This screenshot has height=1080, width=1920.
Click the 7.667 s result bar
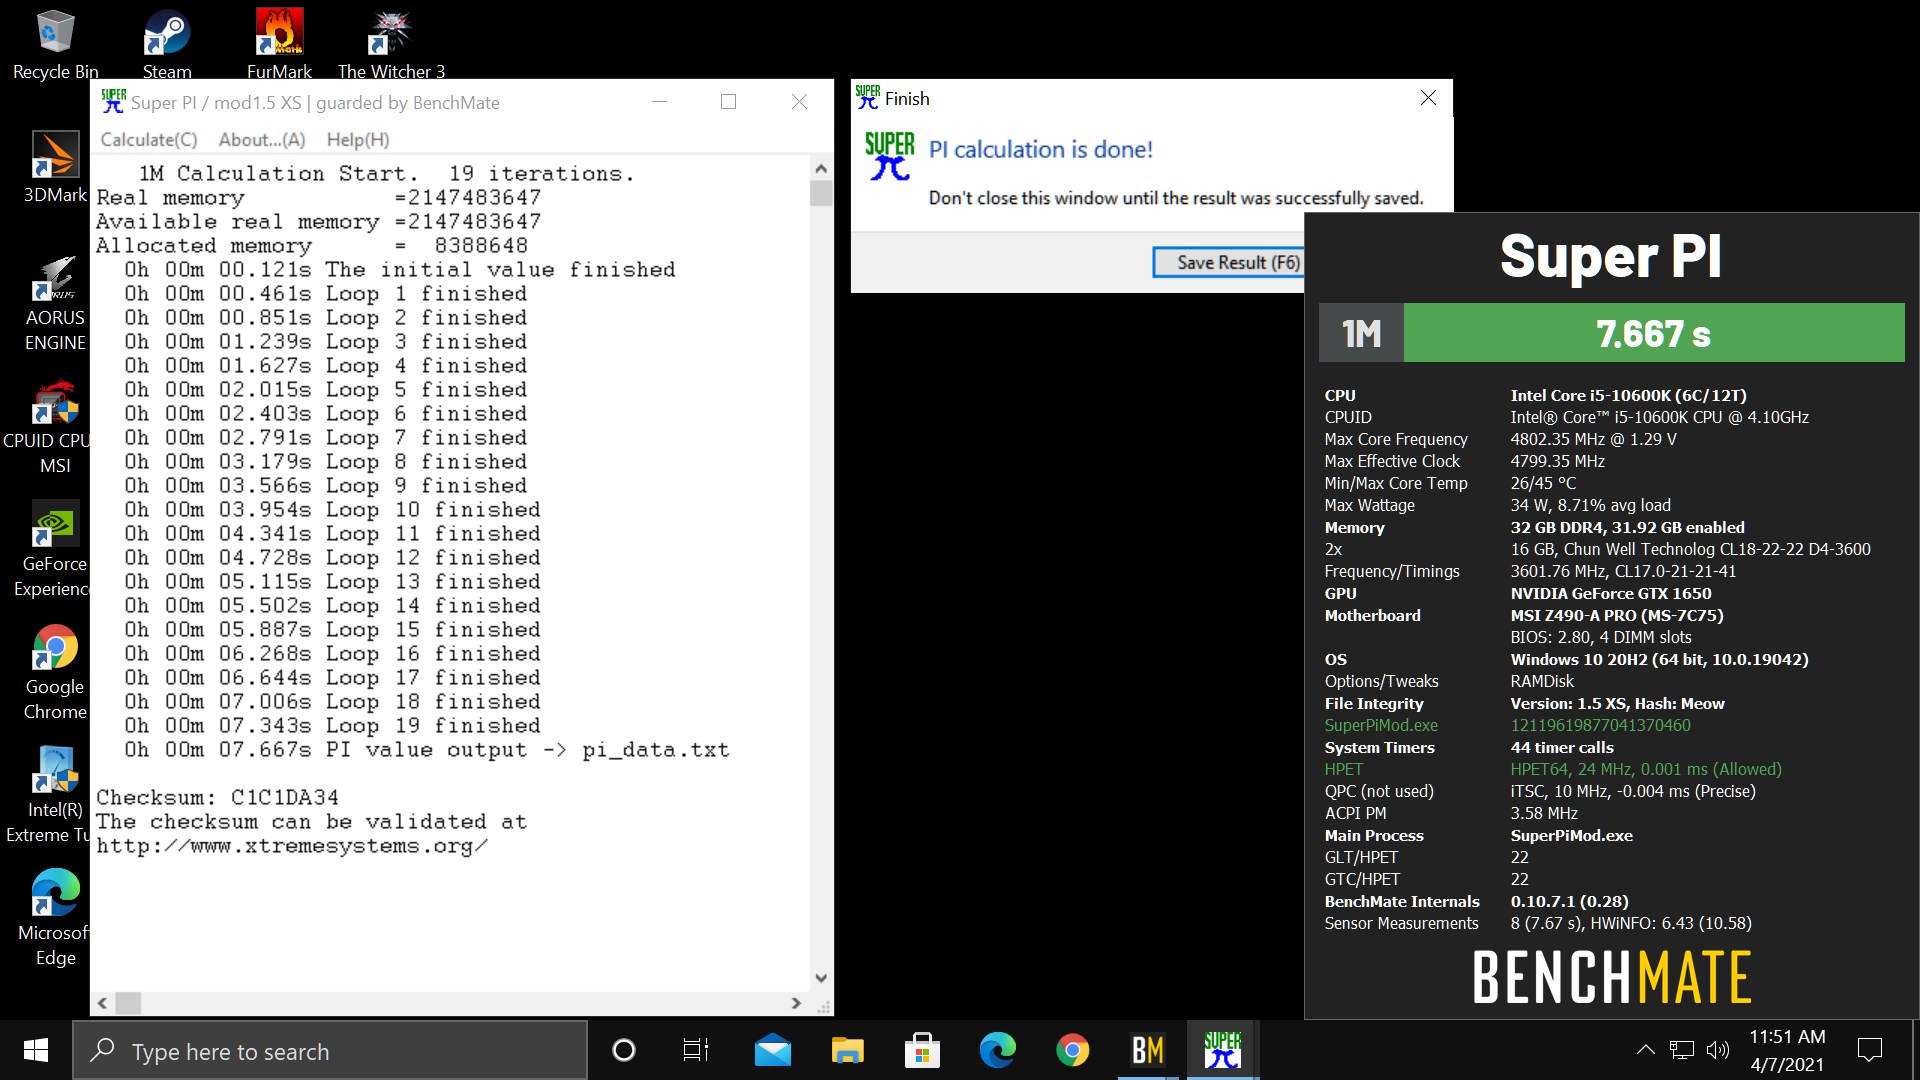point(1654,333)
